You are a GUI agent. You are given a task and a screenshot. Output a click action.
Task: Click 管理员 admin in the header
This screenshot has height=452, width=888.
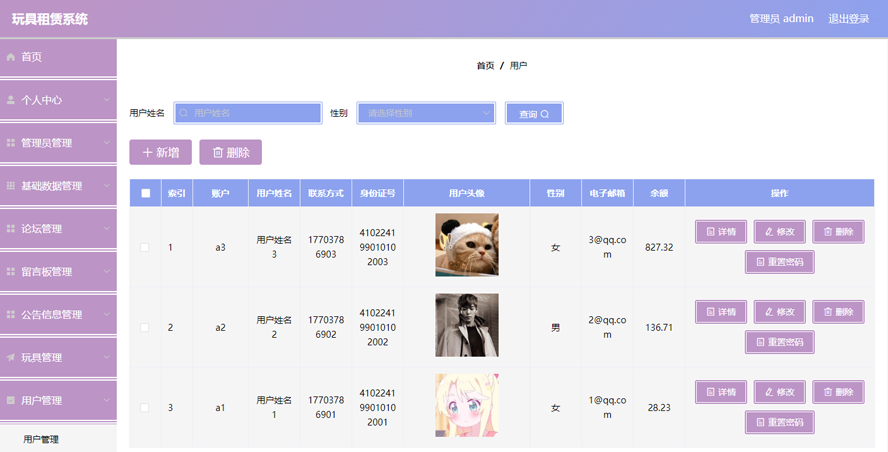coord(782,19)
